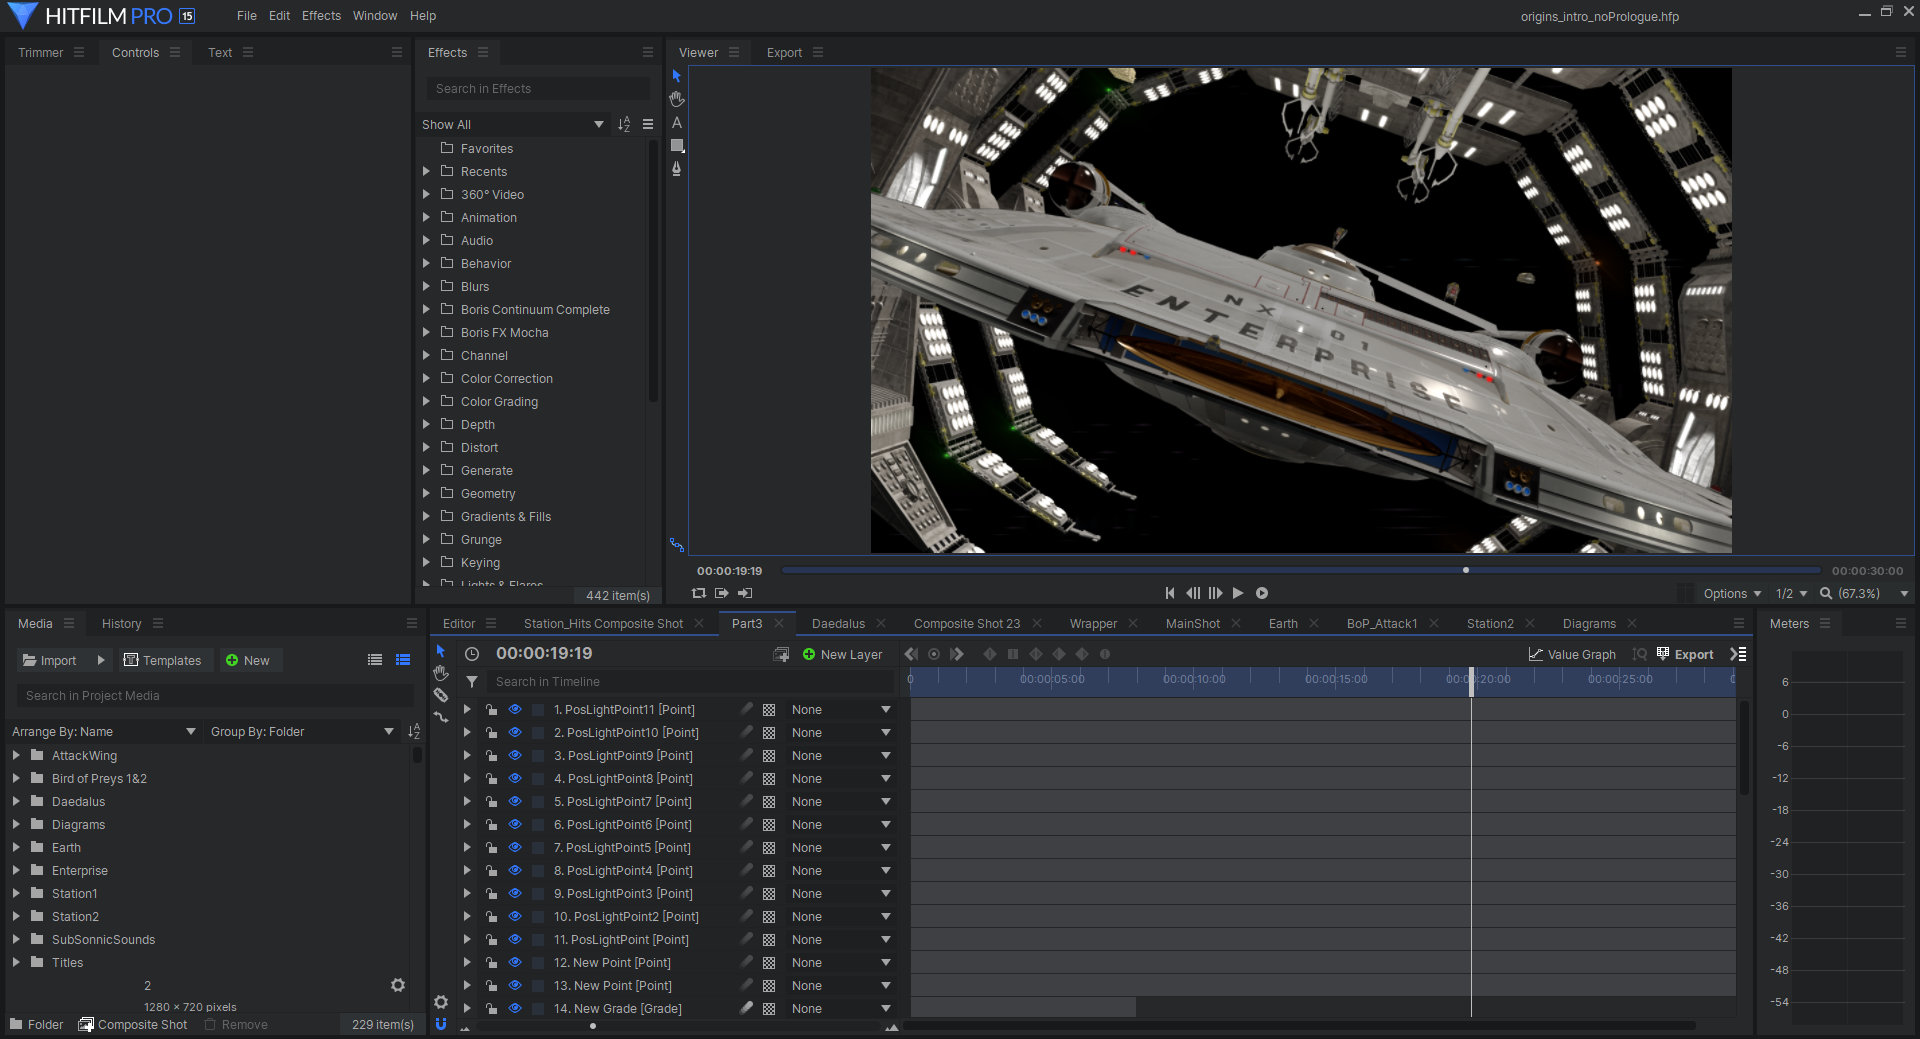The width and height of the screenshot is (1920, 1039).
Task: Toggle lock on PosLightPoint5 layer
Action: click(x=491, y=848)
